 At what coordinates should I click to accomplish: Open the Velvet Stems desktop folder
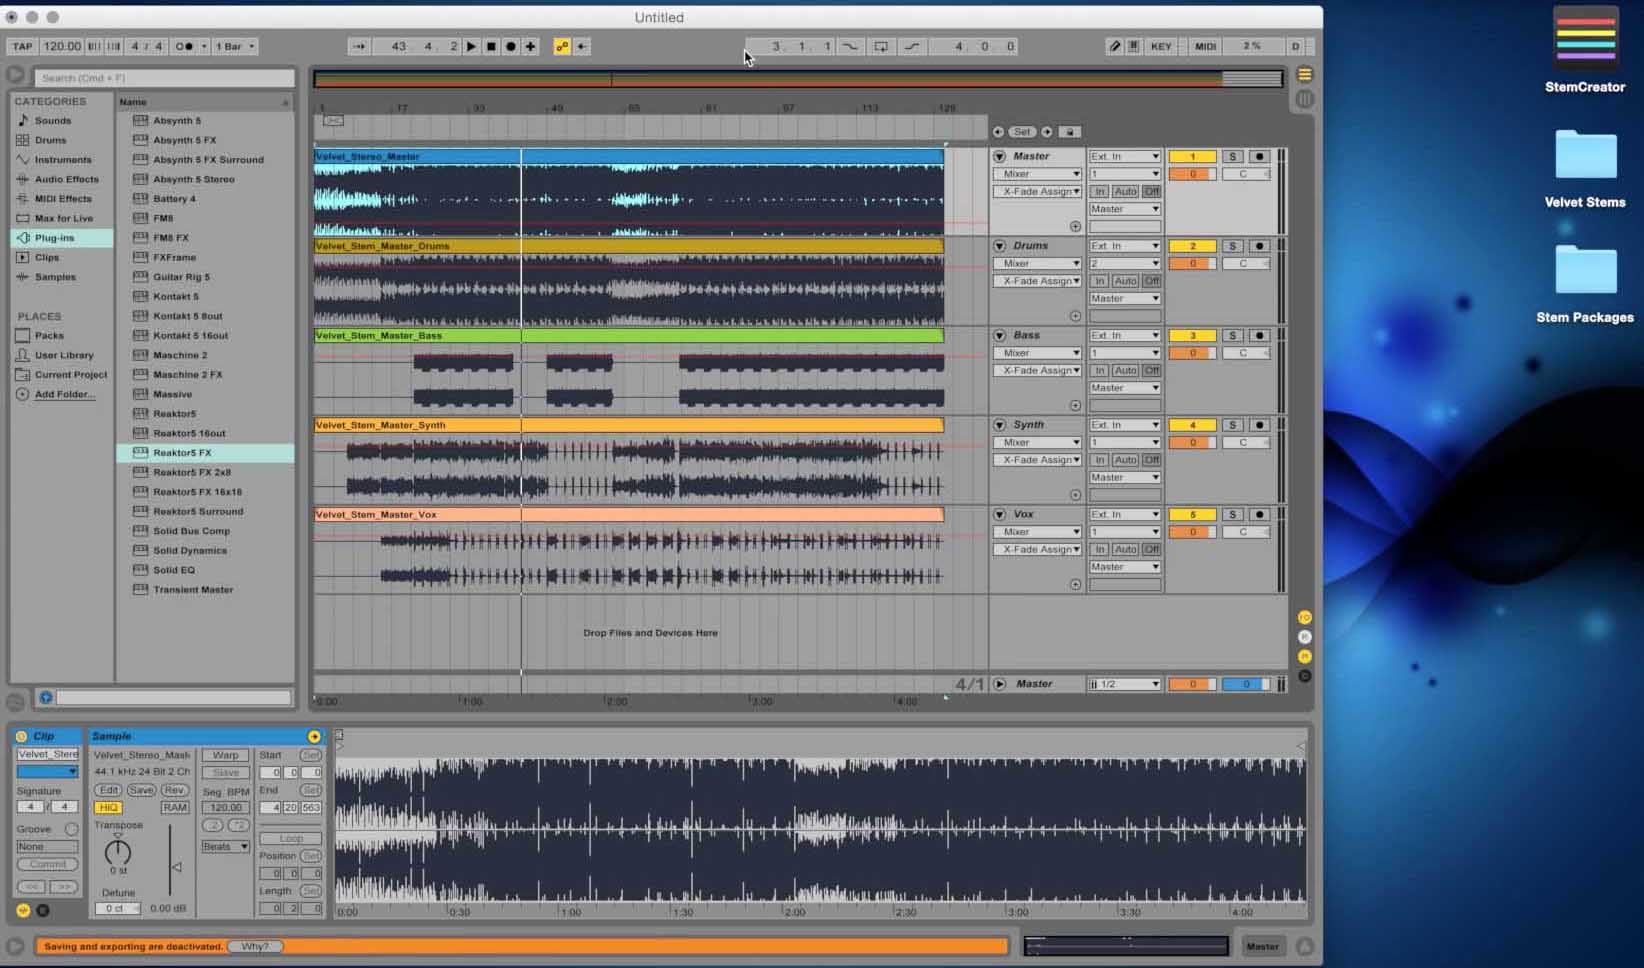tap(1584, 155)
